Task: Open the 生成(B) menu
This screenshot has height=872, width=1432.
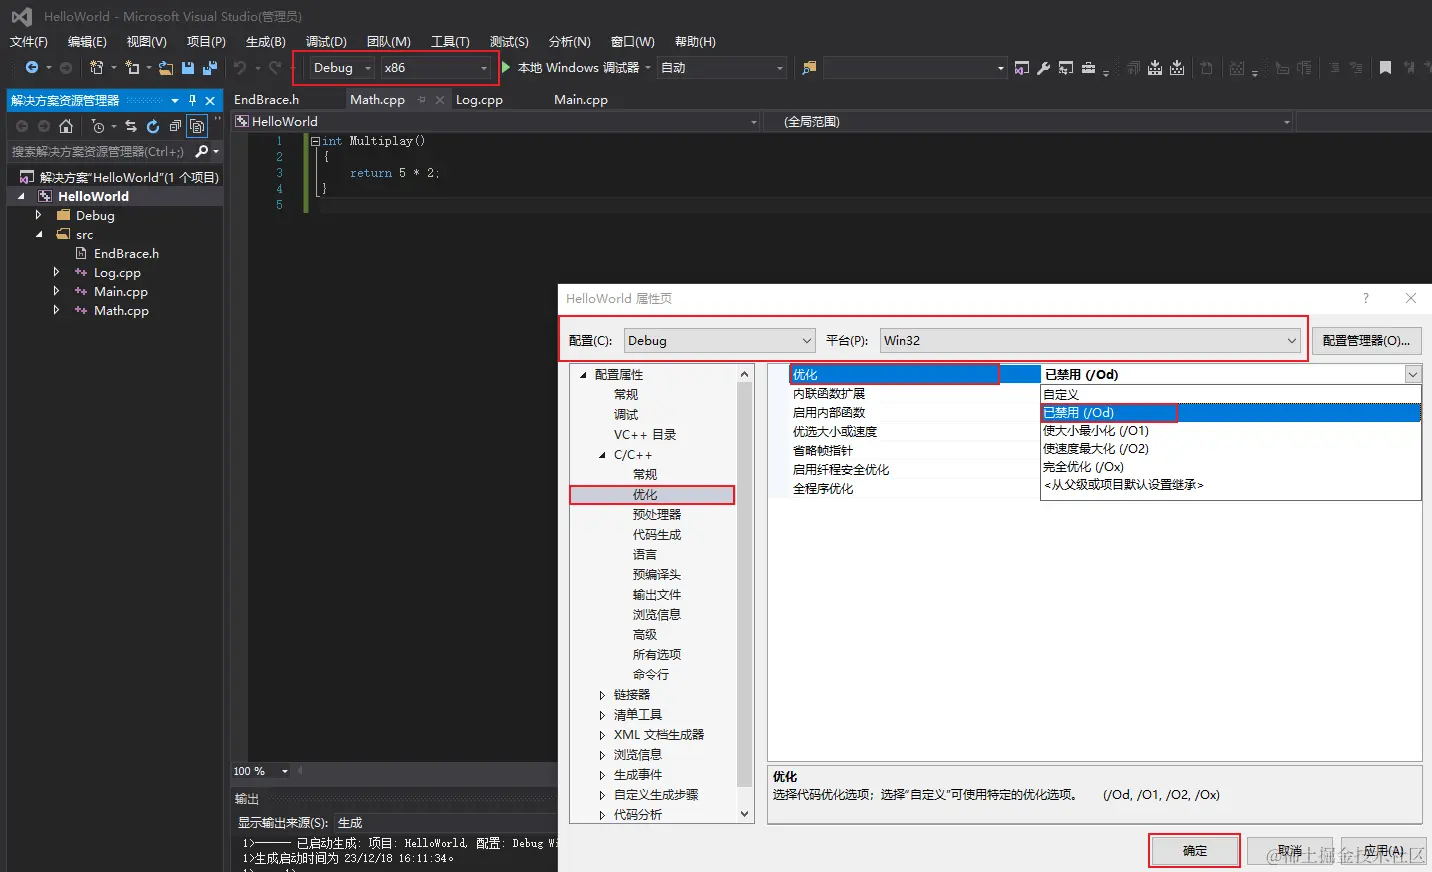Action: 266,42
